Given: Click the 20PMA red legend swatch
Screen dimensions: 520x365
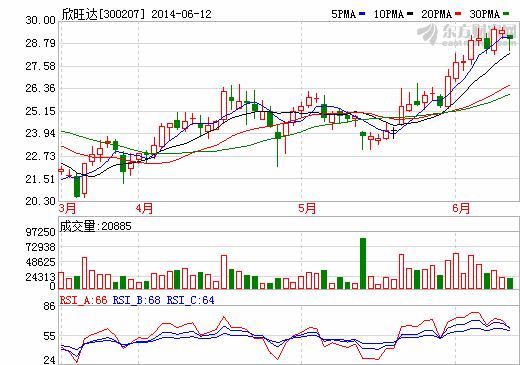Looking at the screenshot, I should (x=458, y=14).
